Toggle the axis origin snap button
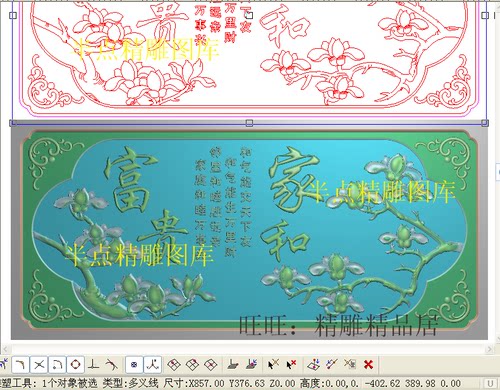The image size is (500, 390). (x=153, y=365)
